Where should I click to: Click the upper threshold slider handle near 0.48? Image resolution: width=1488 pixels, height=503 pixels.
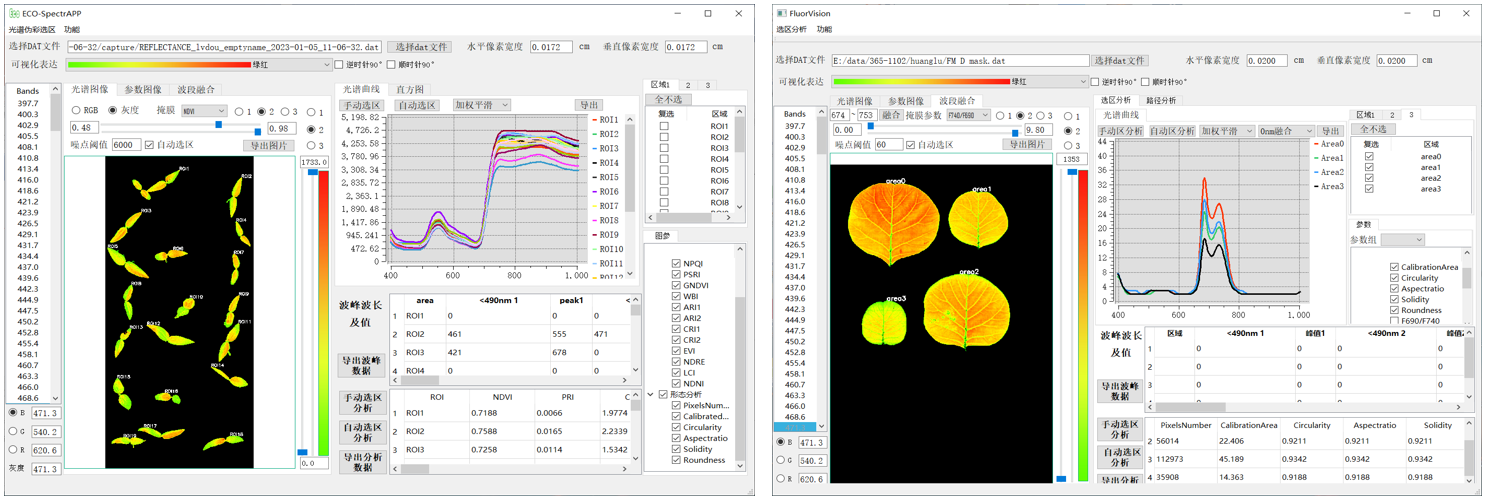[x=219, y=125]
